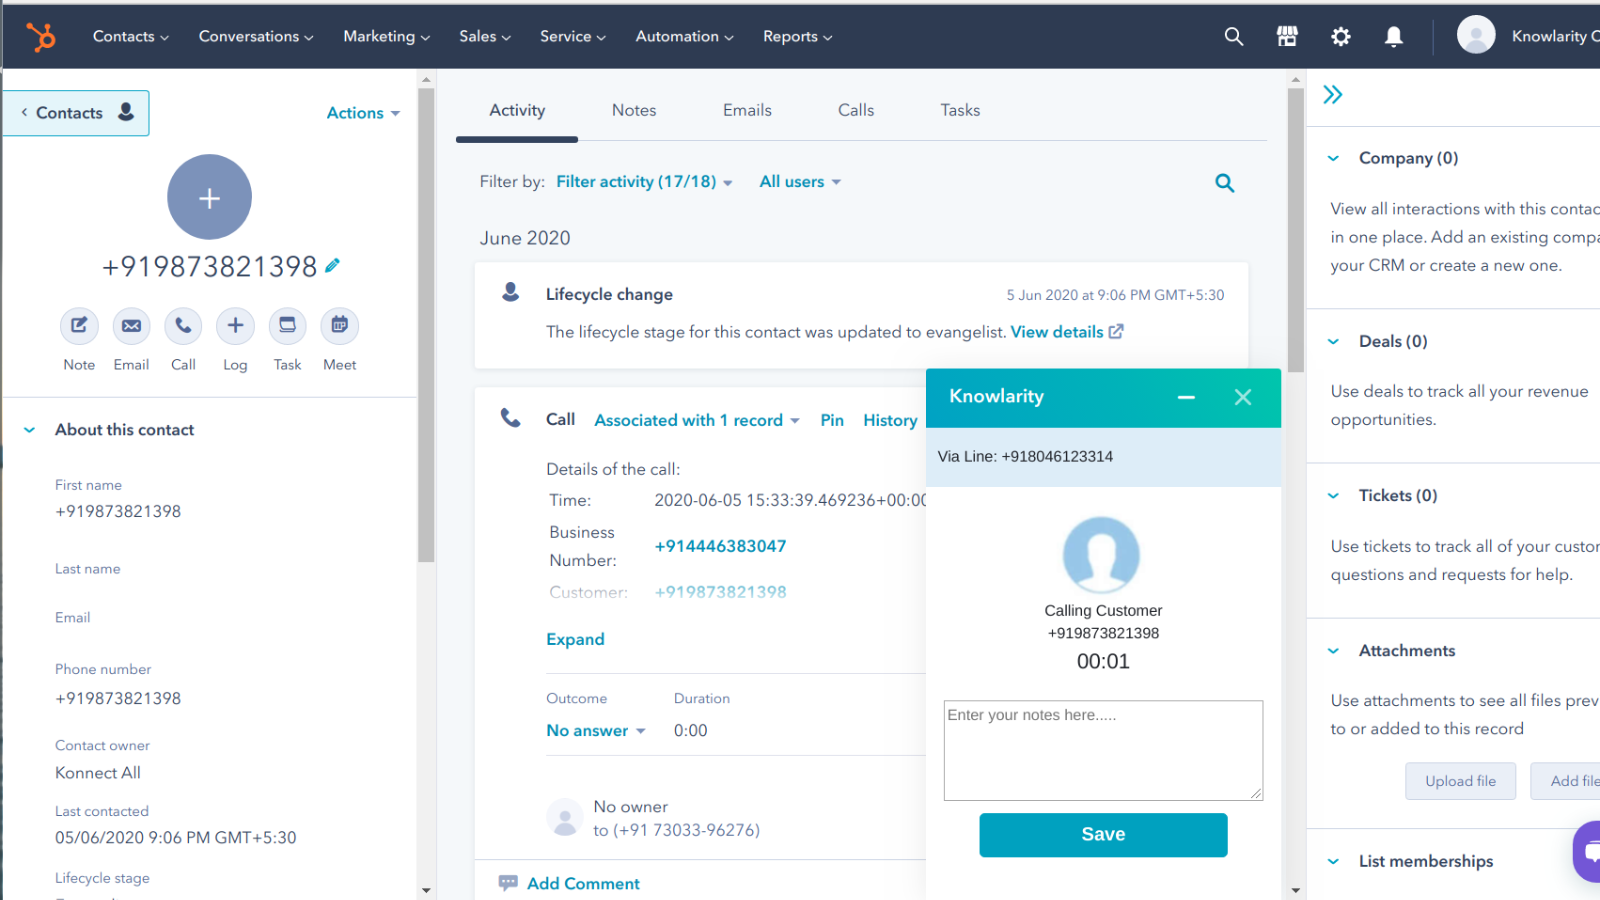Open the notifications bell
This screenshot has height=900, width=1600.
[x=1393, y=37]
